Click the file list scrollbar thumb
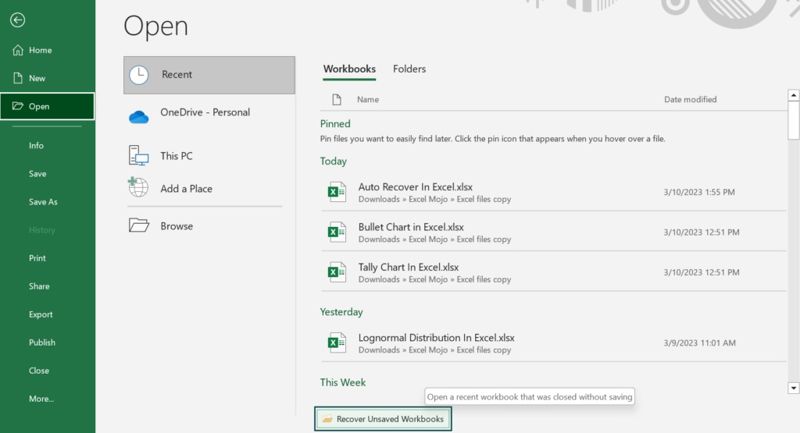This screenshot has width=800, height=433. [x=793, y=120]
